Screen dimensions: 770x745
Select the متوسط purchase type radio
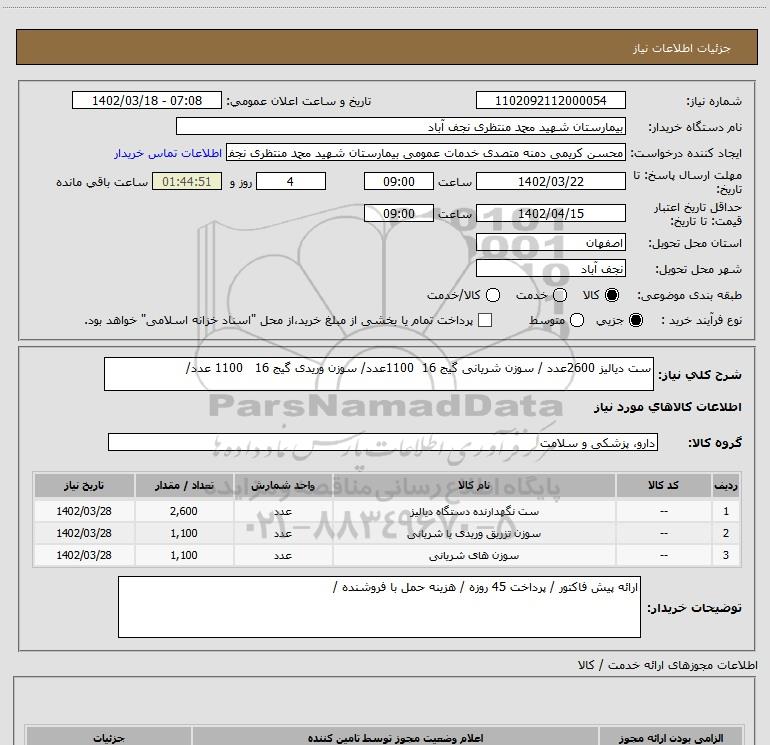[x=577, y=320]
